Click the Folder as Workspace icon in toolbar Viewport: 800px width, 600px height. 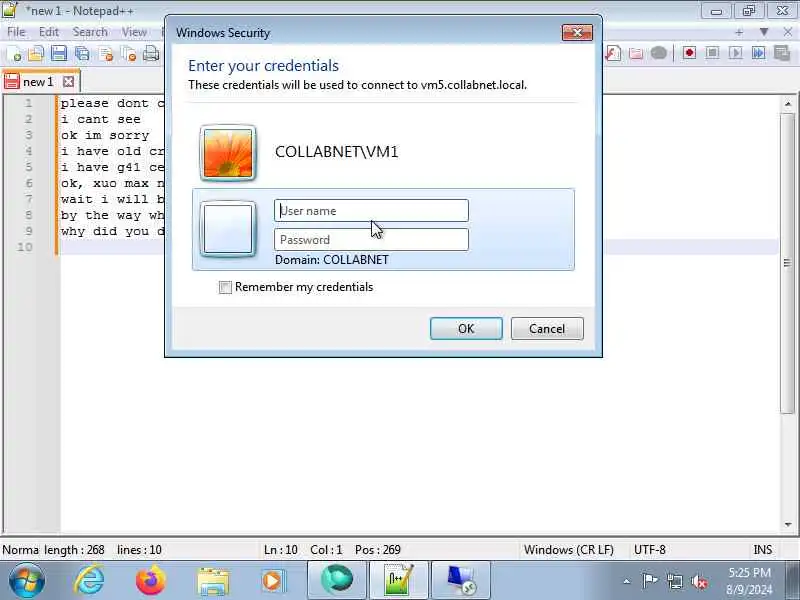coord(636,53)
